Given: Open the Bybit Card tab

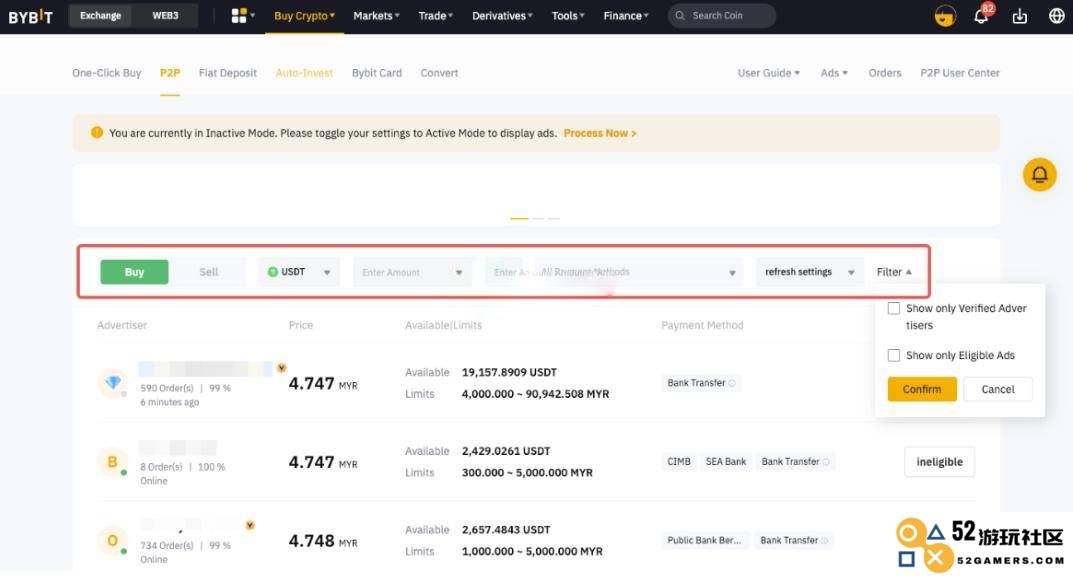Looking at the screenshot, I should [377, 73].
